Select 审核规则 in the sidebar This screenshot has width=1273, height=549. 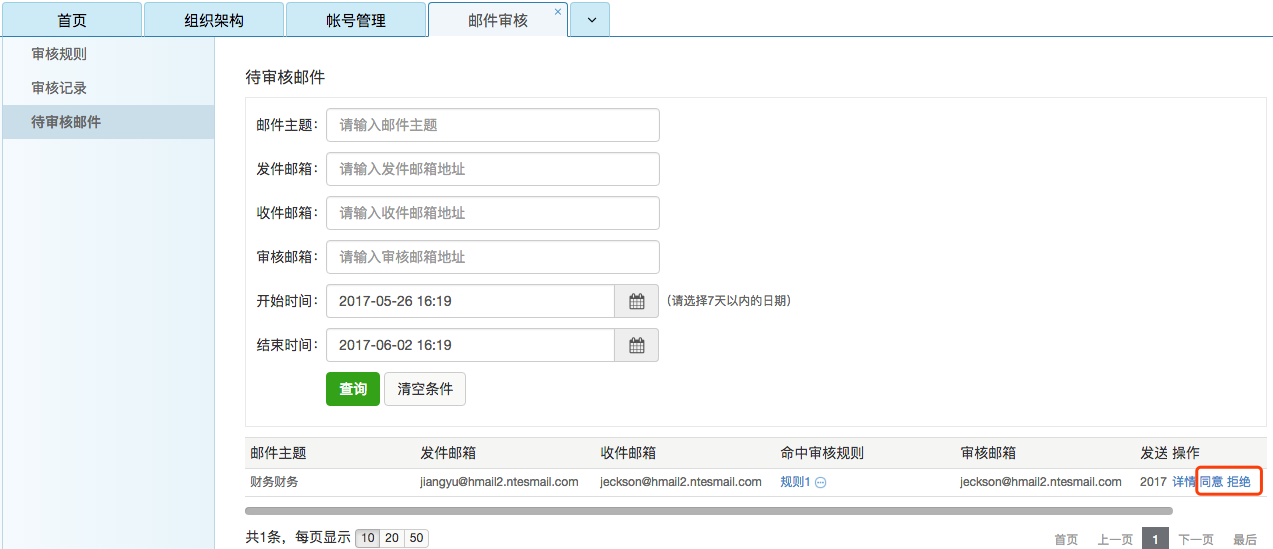tap(59, 54)
